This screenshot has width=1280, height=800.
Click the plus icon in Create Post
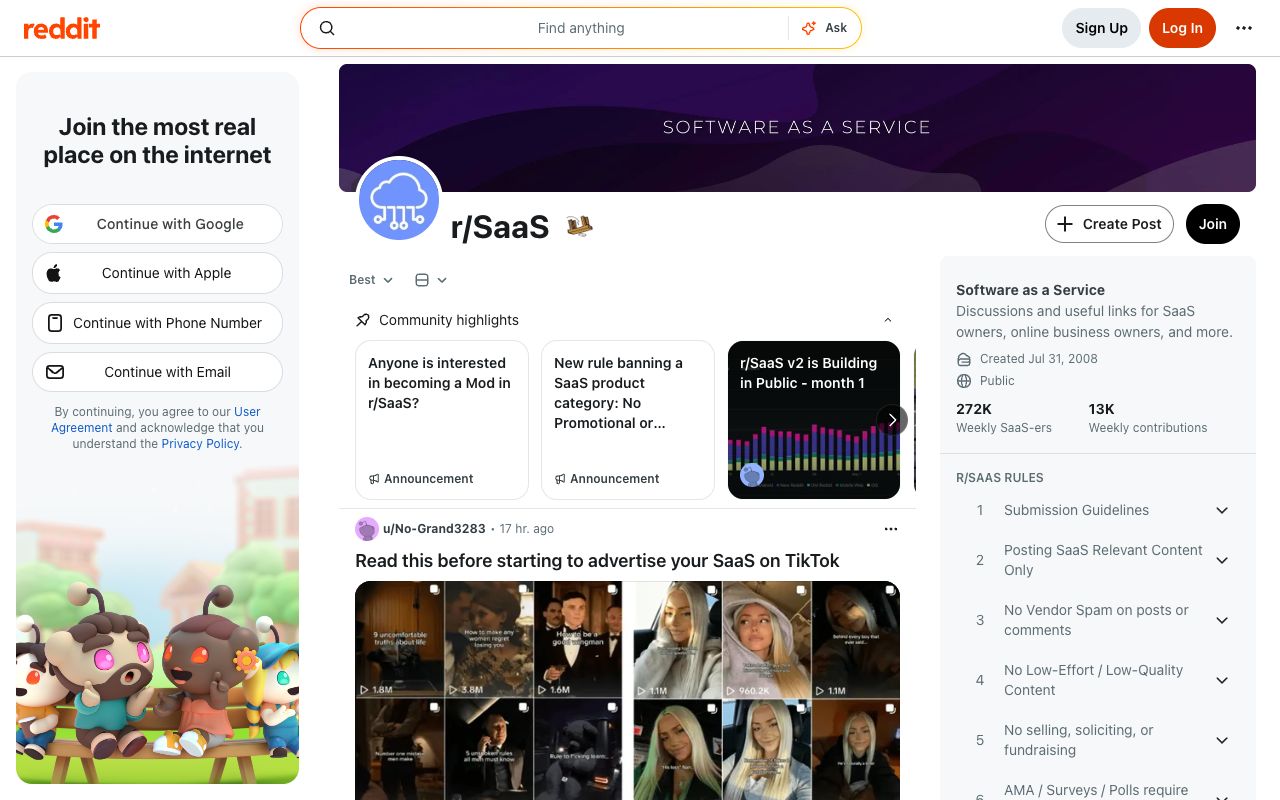coord(1065,224)
